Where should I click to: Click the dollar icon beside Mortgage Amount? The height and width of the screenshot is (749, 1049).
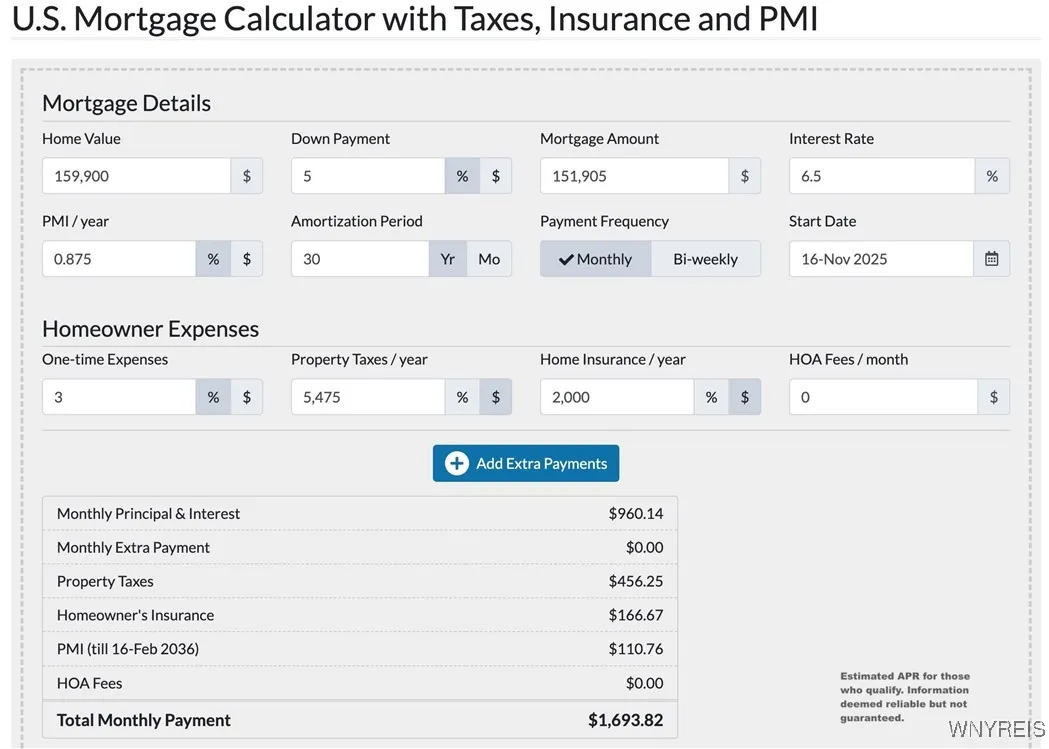744,176
